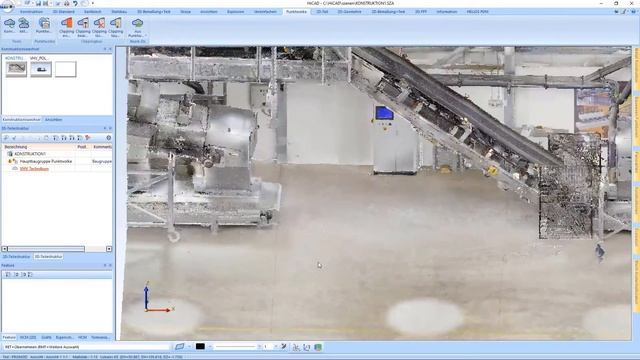Select the Eigensch... bottom tab

[64, 338]
